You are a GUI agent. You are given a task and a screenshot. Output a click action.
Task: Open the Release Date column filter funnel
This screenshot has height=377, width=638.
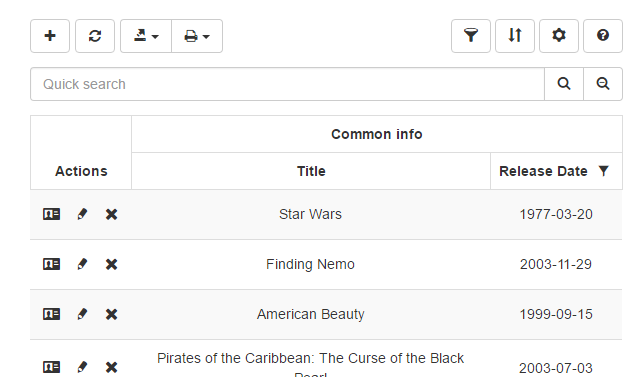[603, 171]
